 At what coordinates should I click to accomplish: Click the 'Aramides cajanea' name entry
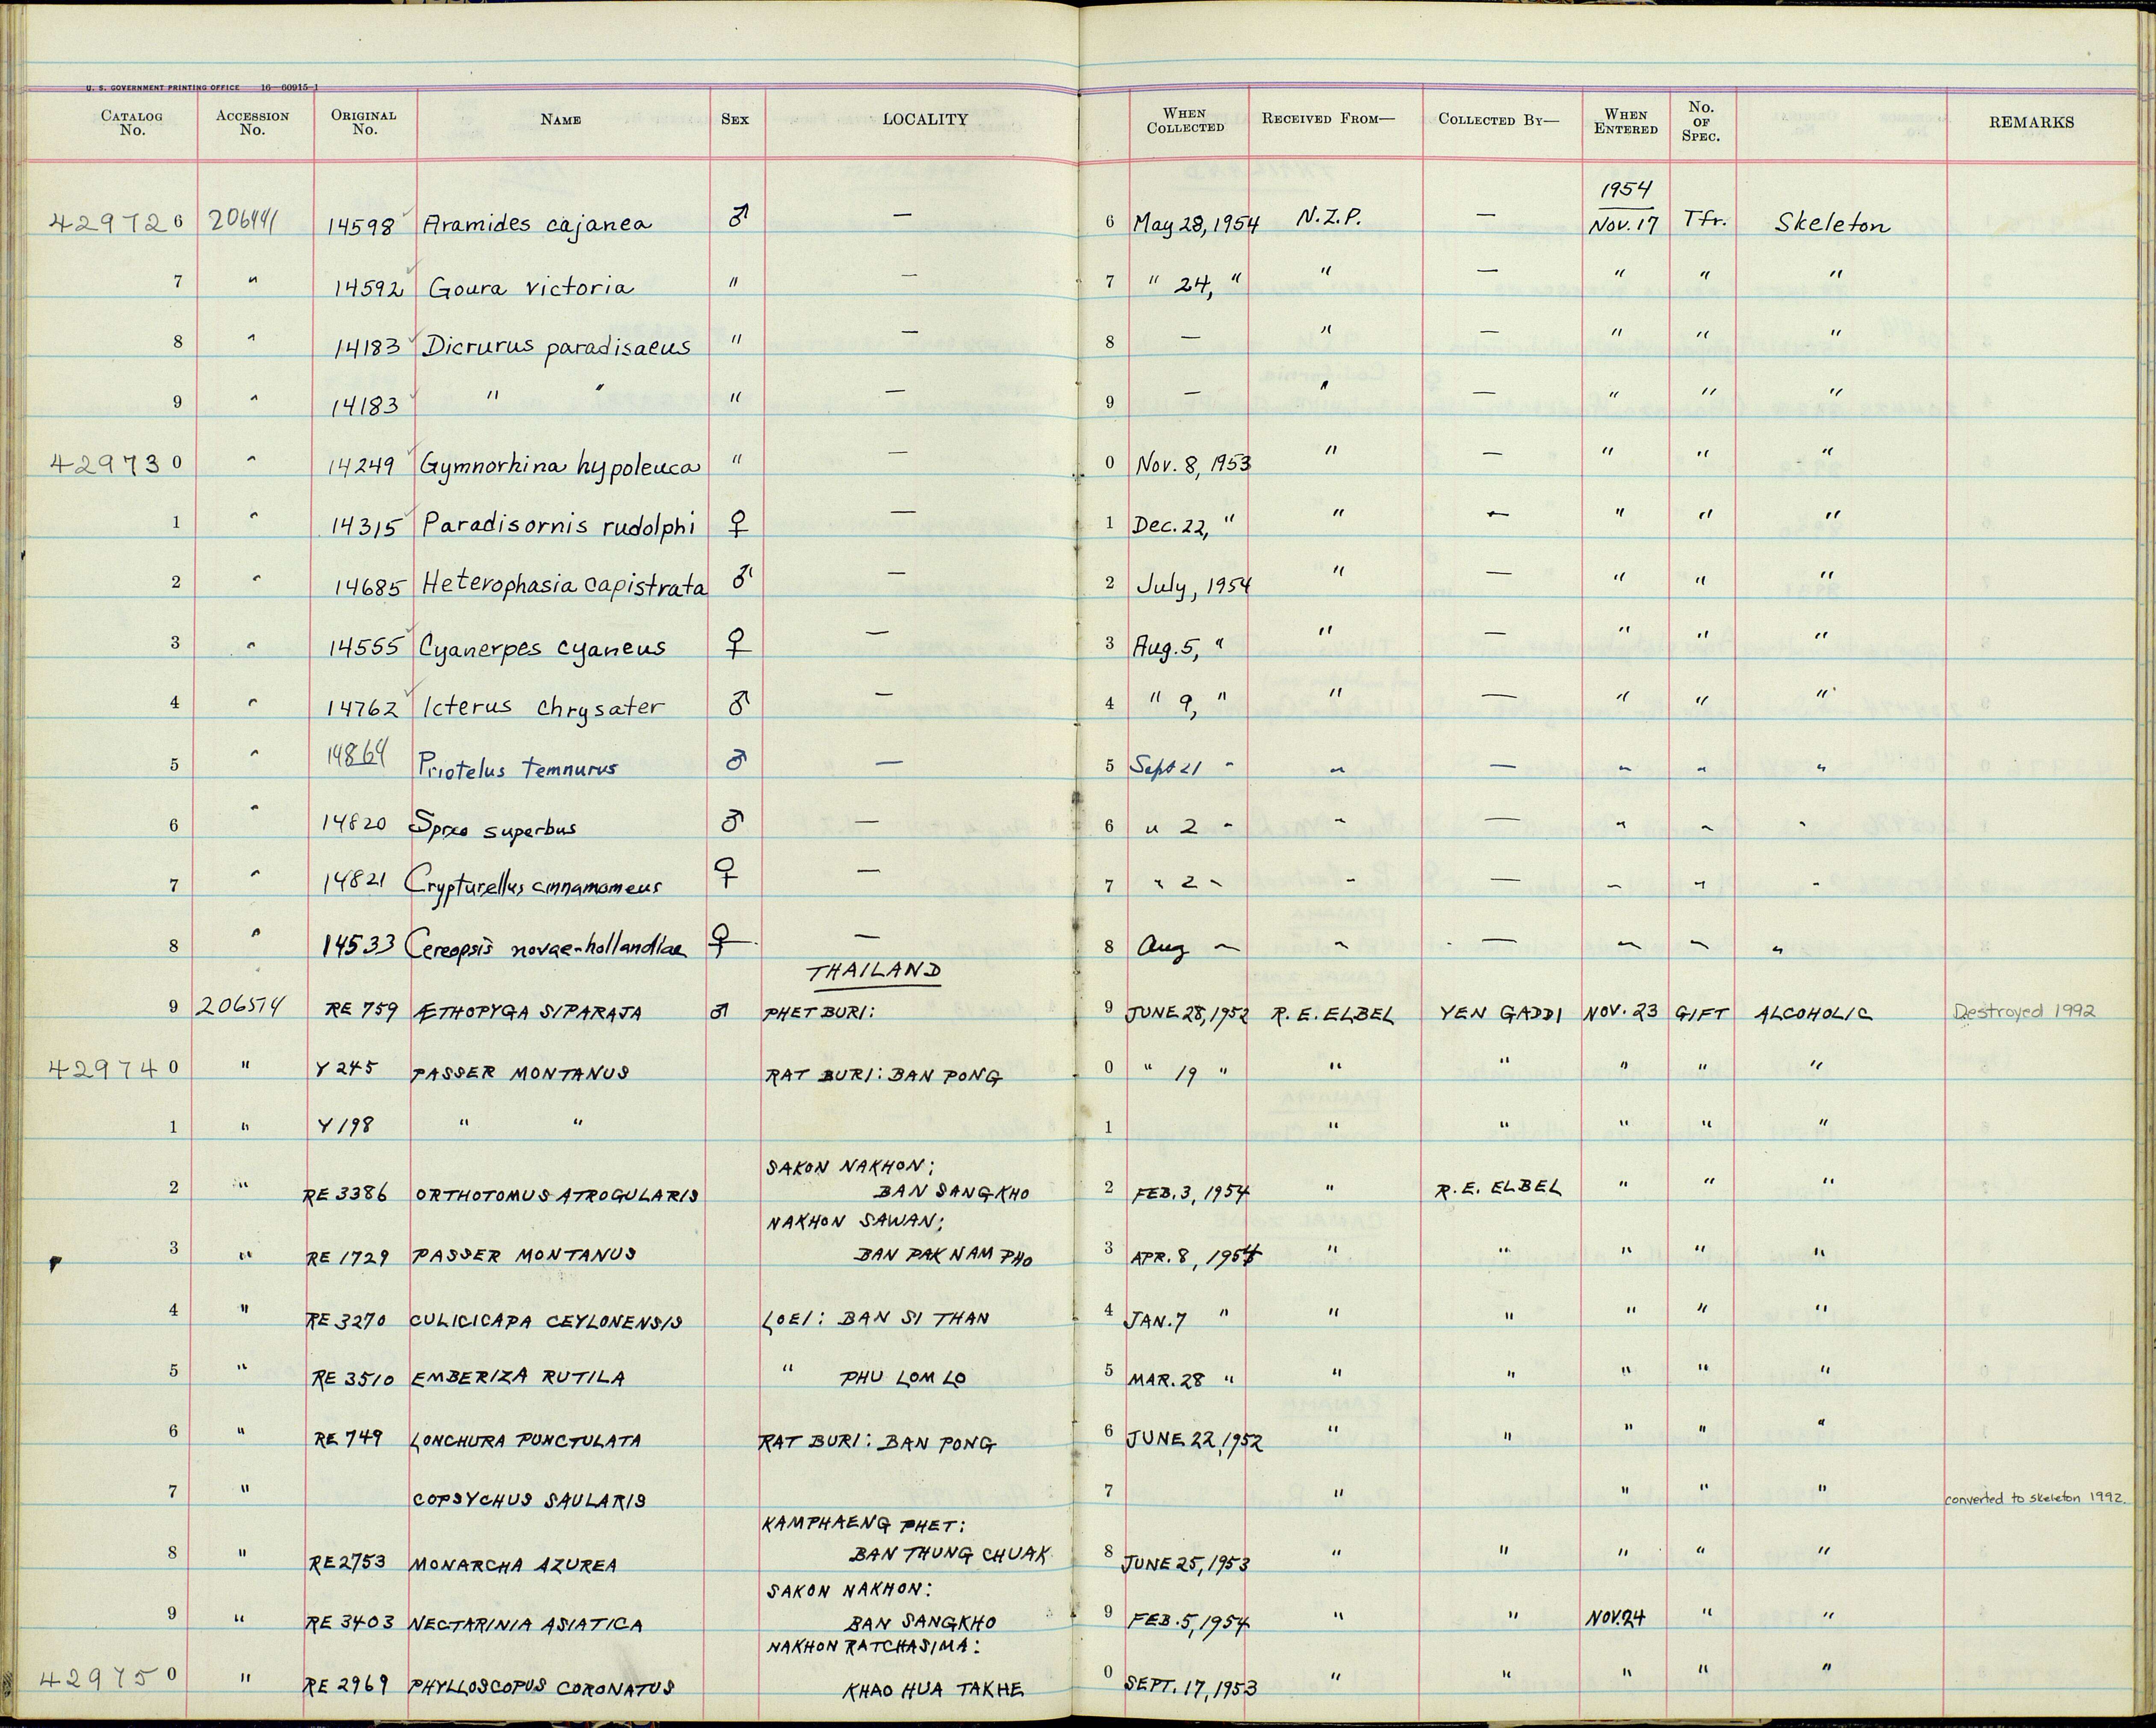click(x=538, y=223)
